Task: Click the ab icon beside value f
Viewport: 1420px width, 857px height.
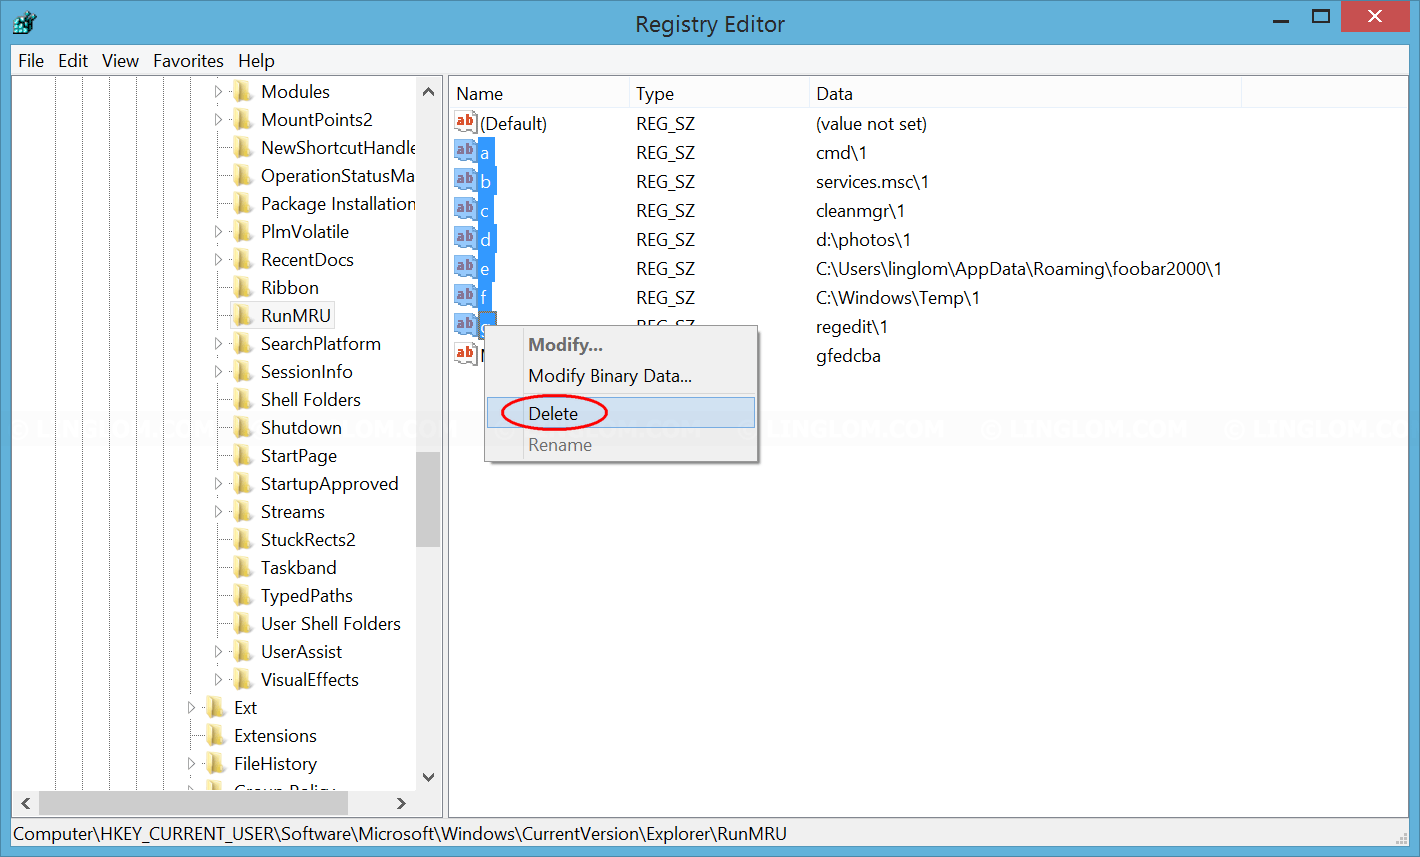Action: (x=465, y=297)
